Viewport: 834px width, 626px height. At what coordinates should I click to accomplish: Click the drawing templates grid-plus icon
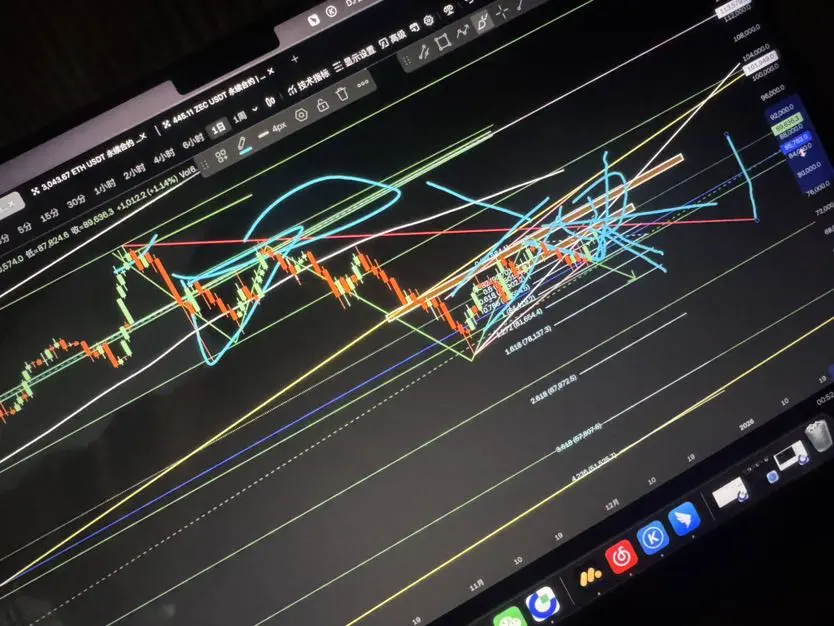[221, 156]
